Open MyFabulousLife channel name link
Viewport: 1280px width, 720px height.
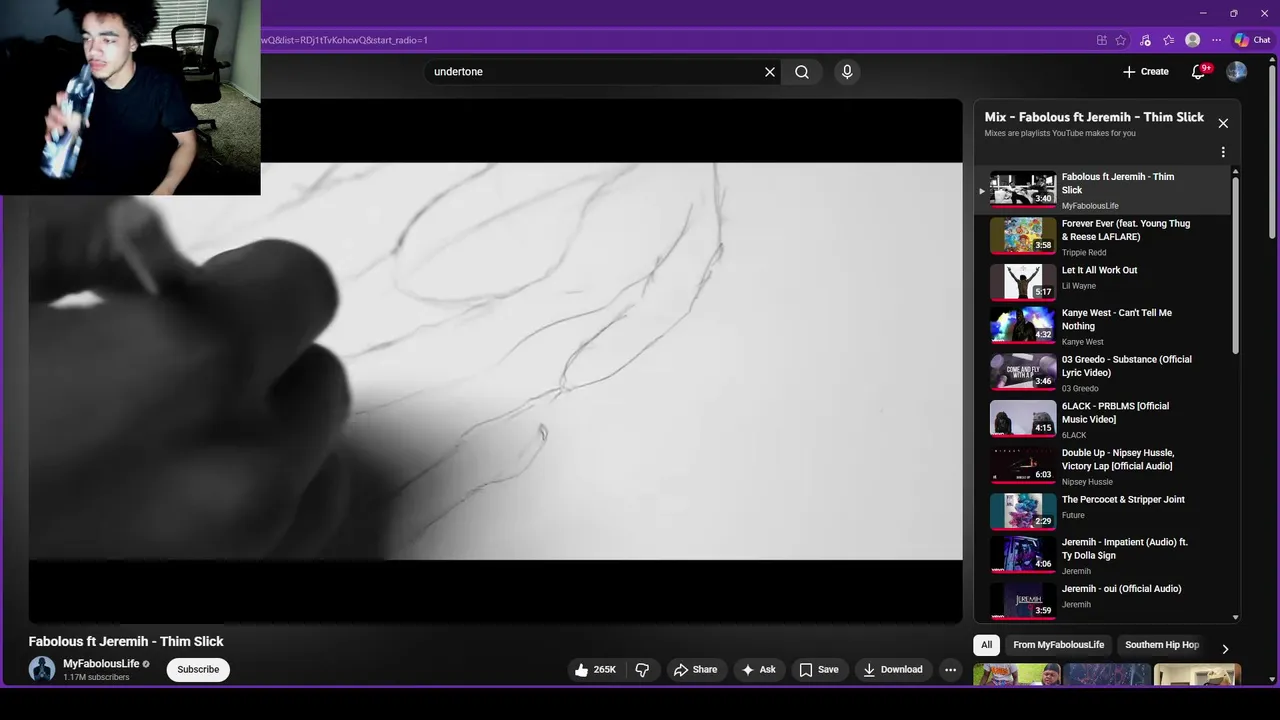tap(101, 664)
